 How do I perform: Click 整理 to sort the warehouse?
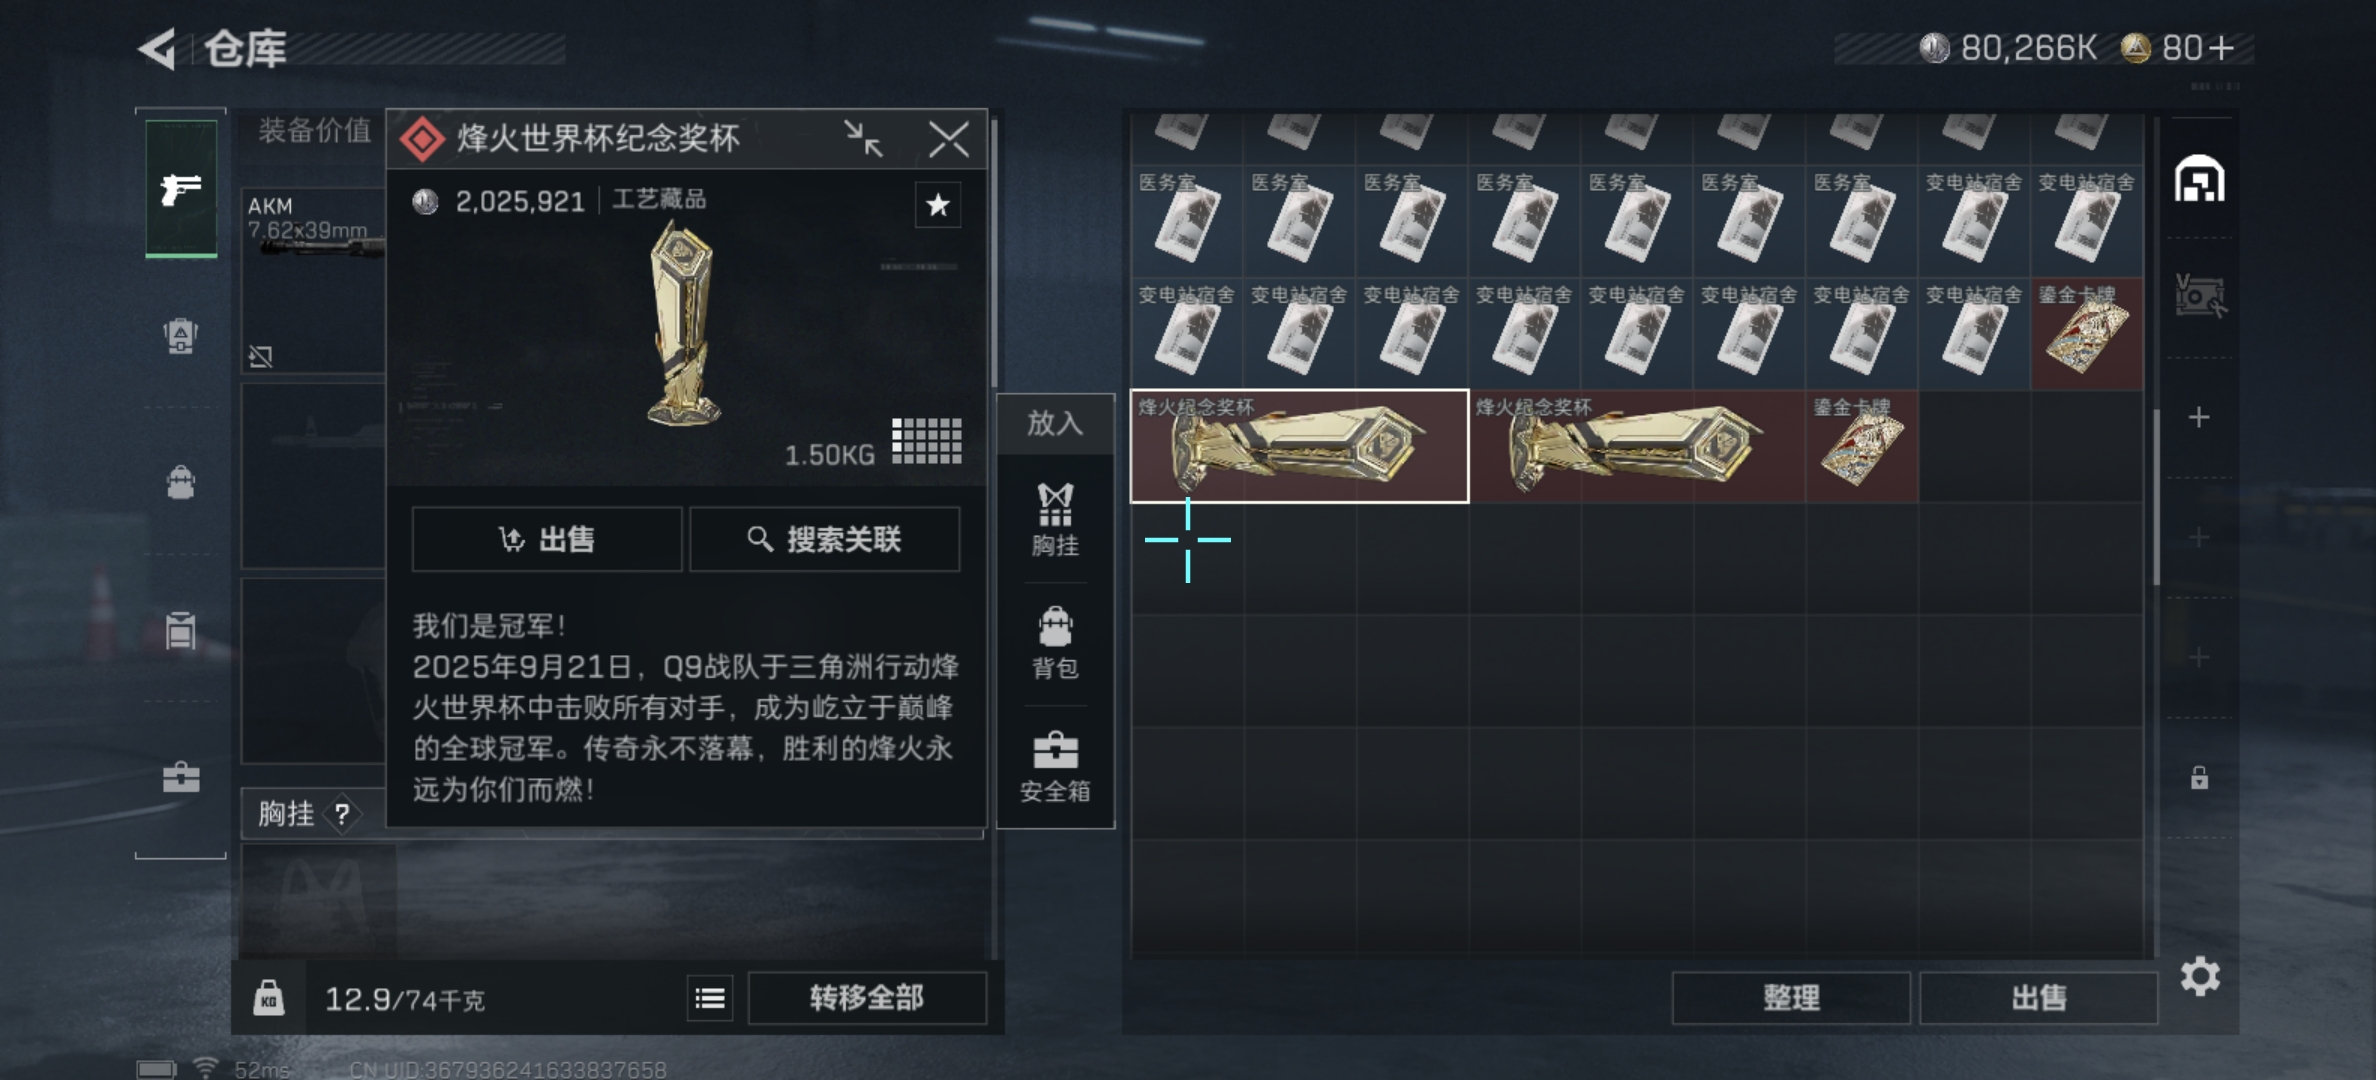(1790, 997)
